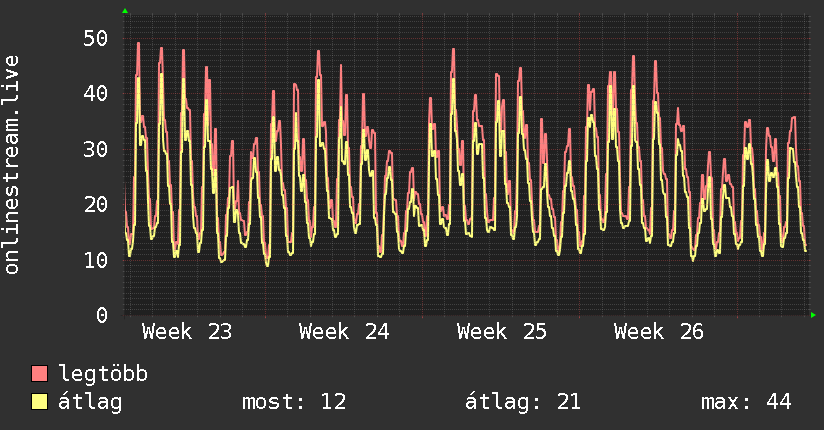The width and height of the screenshot is (824, 430).
Task: Click the pink legtöbb legend swatch
Action: click(39, 374)
